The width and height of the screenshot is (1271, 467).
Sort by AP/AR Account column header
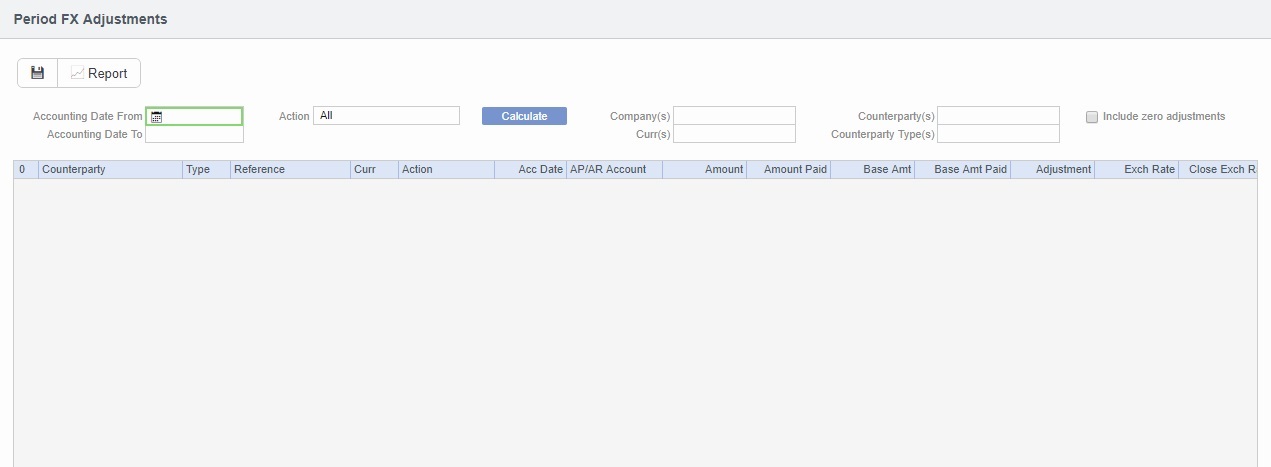pyautogui.click(x=613, y=170)
